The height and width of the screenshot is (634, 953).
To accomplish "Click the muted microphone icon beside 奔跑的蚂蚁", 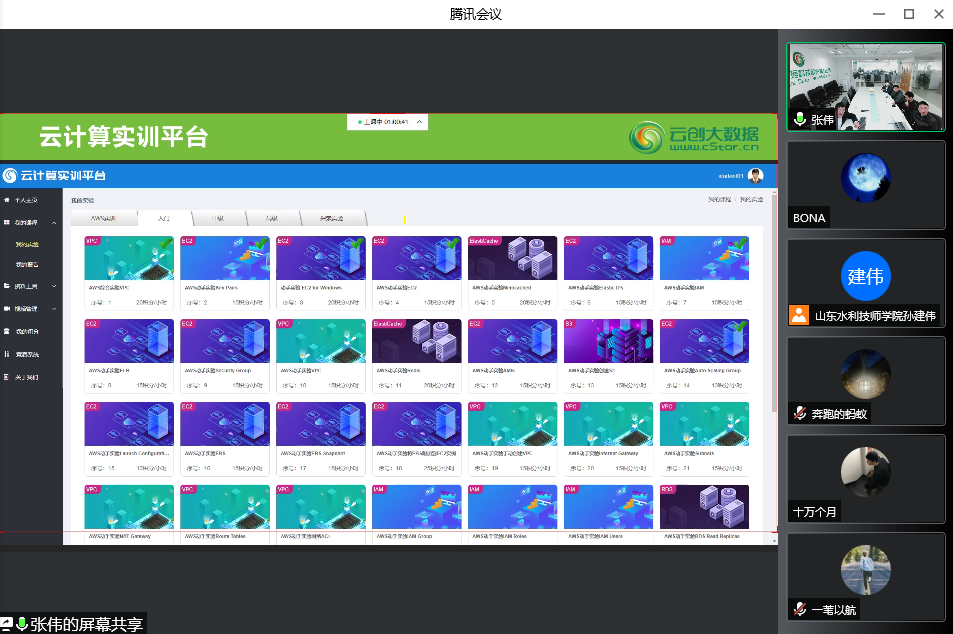I will (x=799, y=412).
